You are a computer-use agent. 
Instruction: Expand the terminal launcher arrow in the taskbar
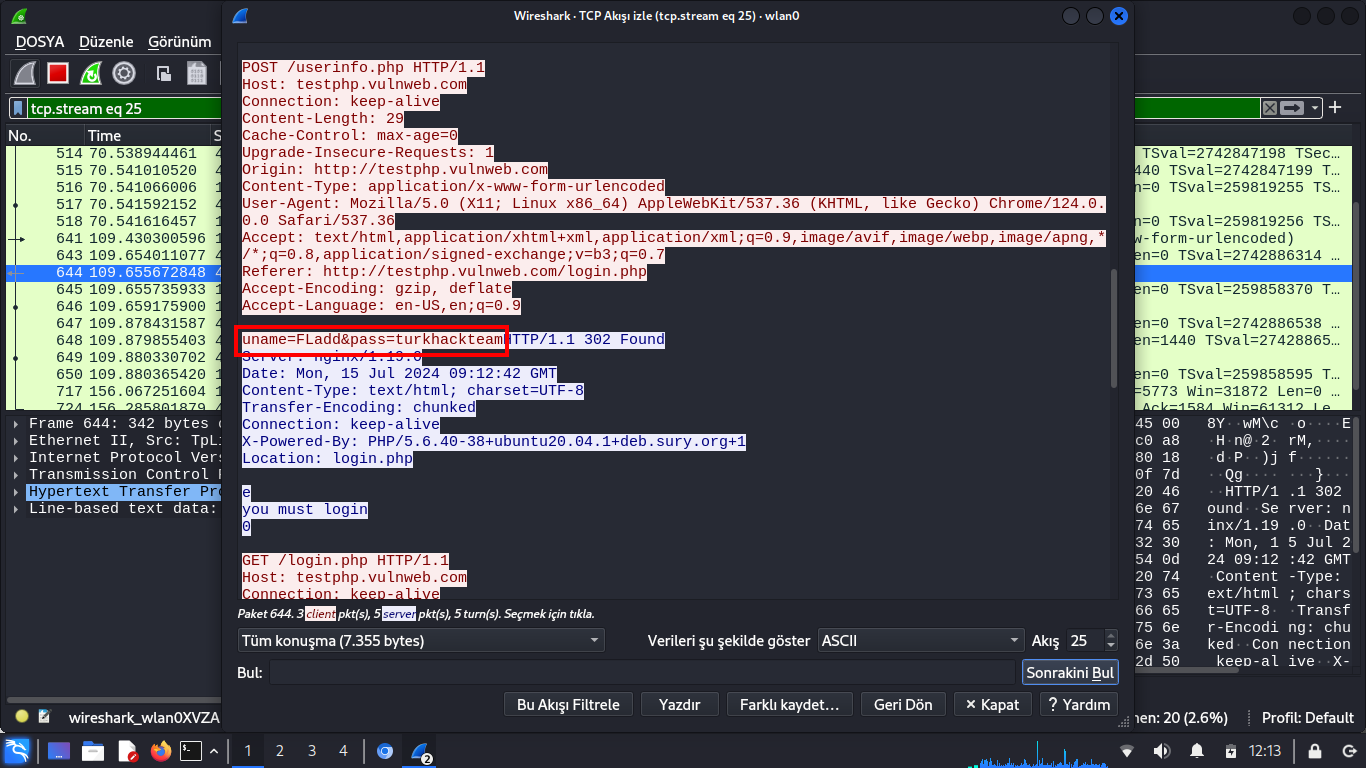[213, 751]
